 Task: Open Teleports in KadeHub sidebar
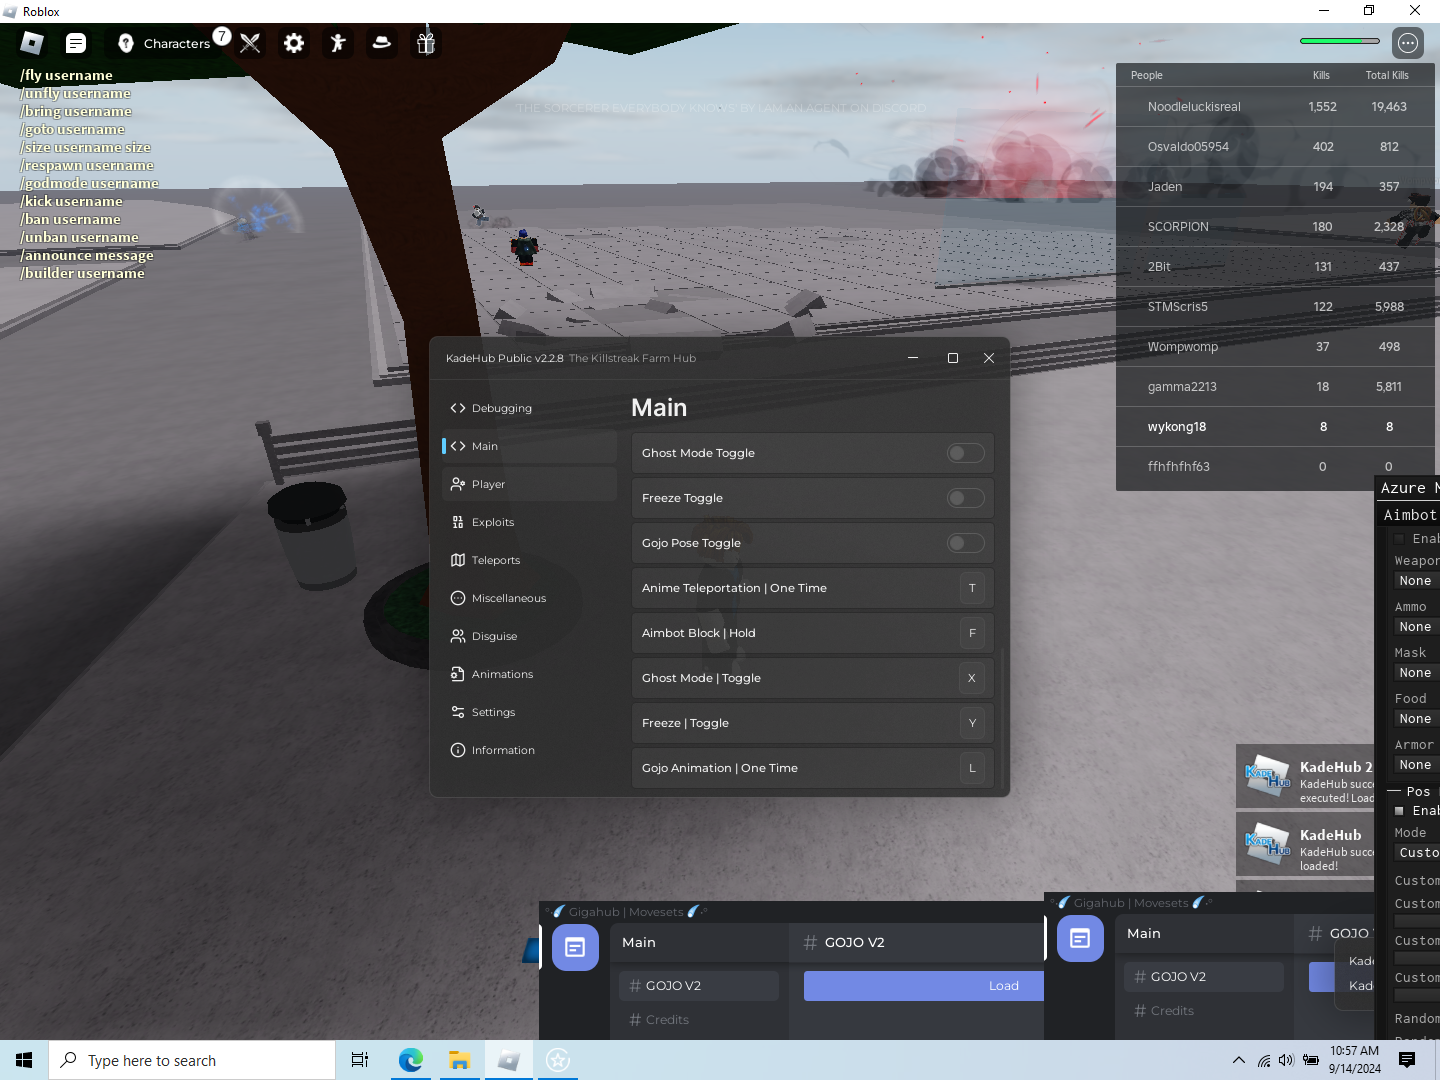(x=530, y=560)
